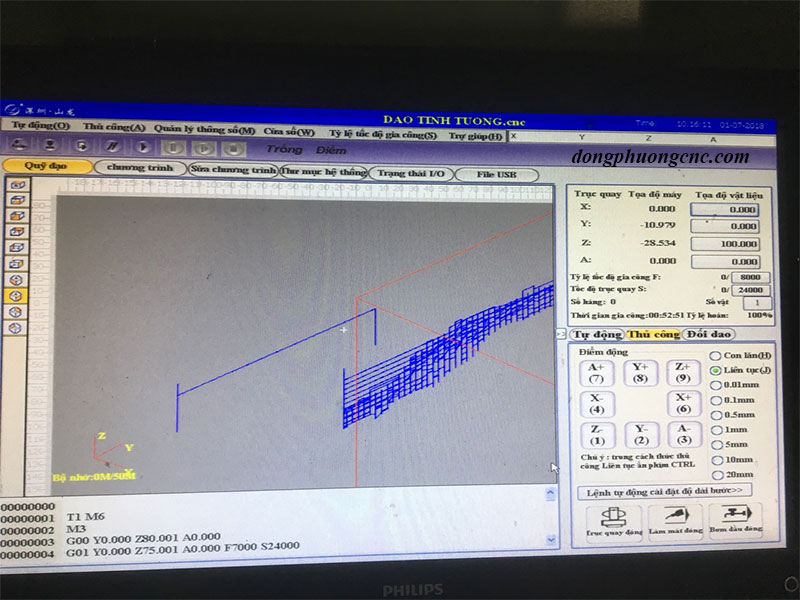Open Thủ công(A) menu
Viewport: 800px width, 600px height.
tap(114, 127)
